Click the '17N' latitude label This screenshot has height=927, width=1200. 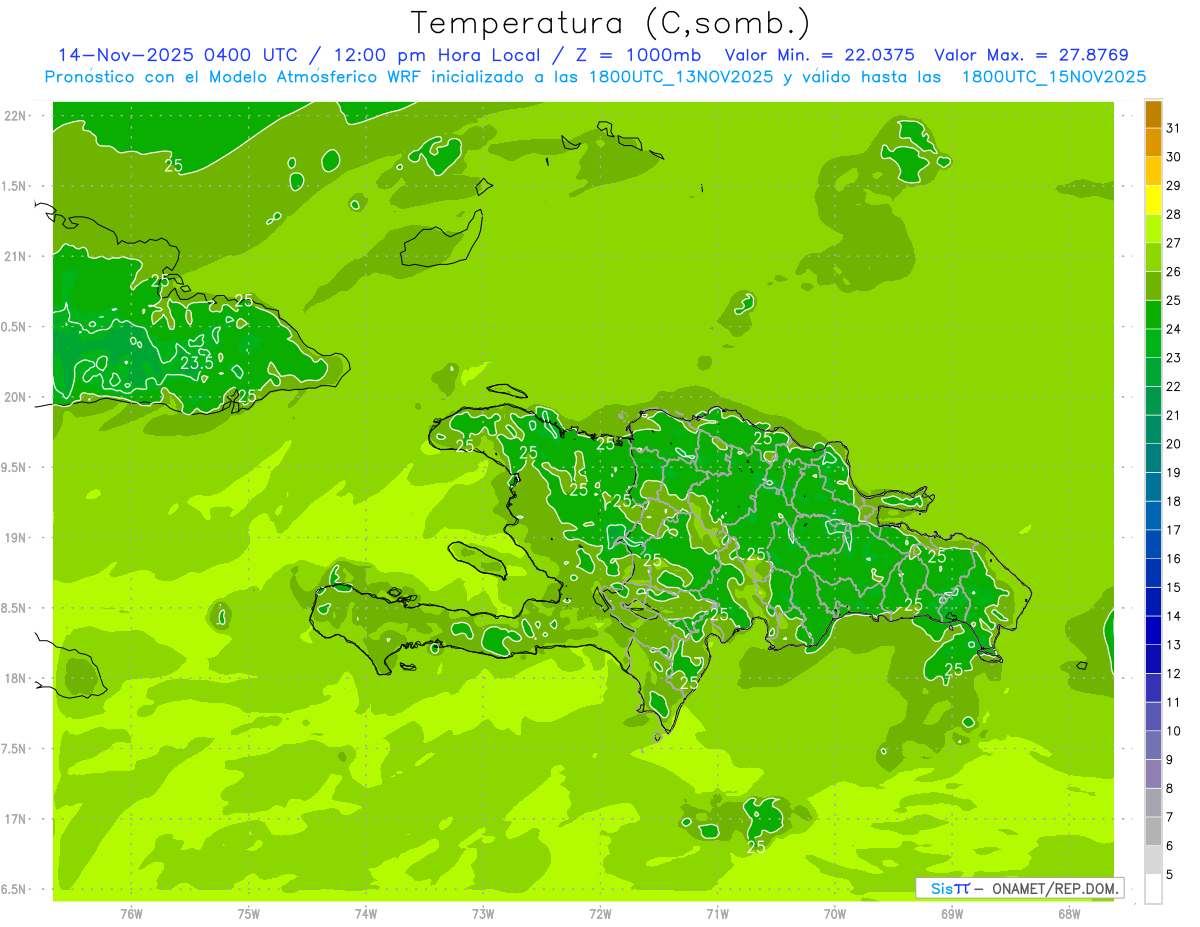pos(14,819)
